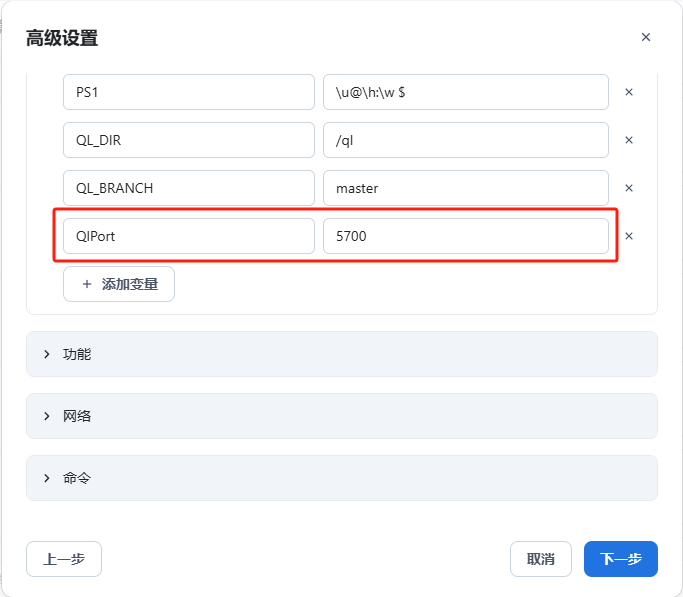This screenshot has height=597, width=683.
Task: Go back with 上一步 button
Action: [x=64, y=559]
